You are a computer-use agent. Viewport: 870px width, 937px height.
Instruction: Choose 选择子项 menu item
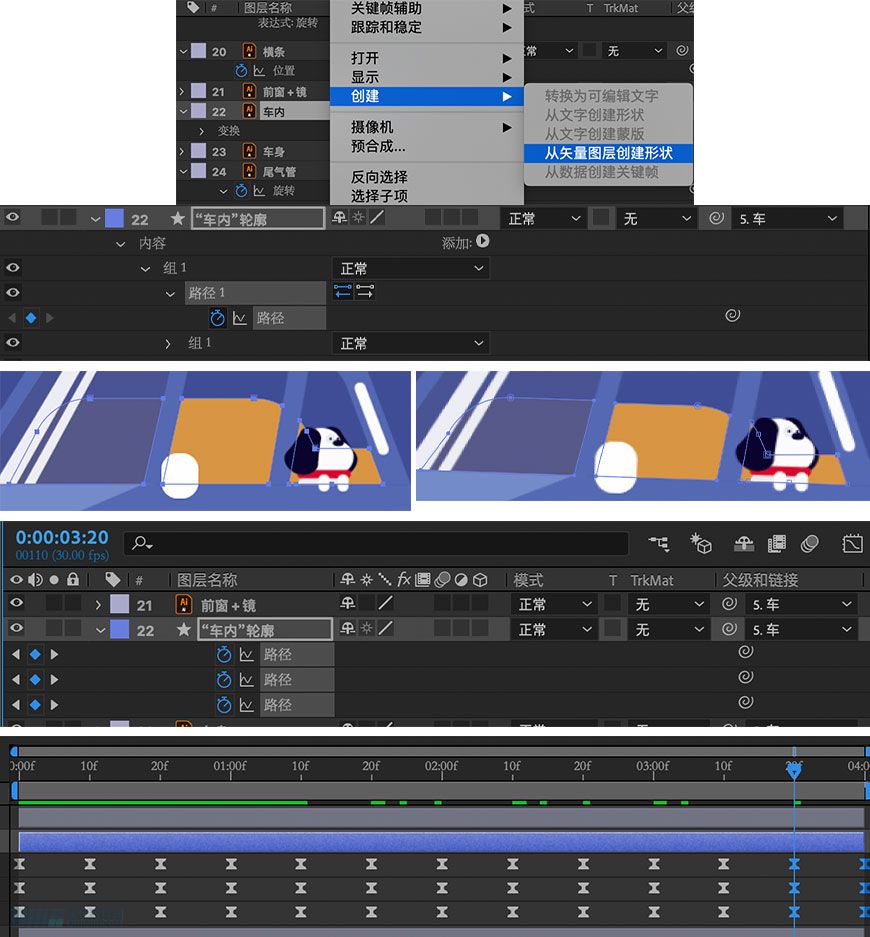click(427, 196)
